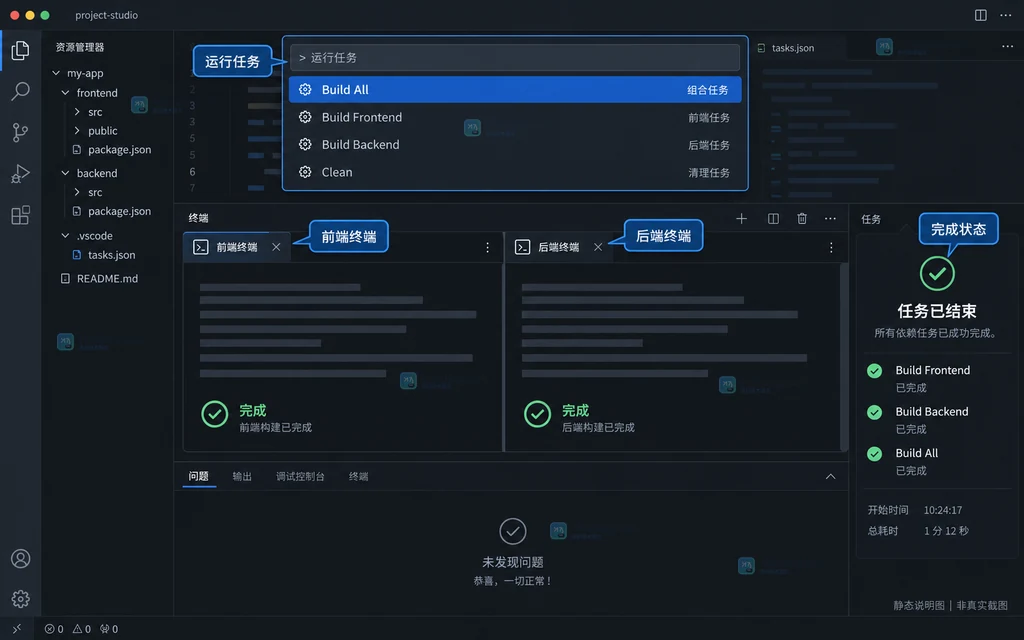1024x640 pixels.
Task: Expand the src folder under backend
Action: [x=77, y=192]
